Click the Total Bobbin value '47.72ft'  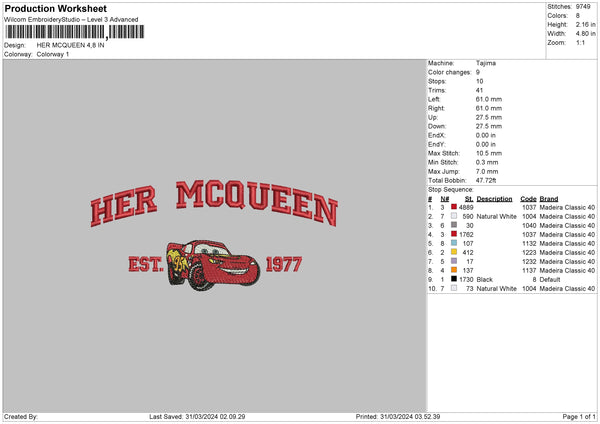click(486, 180)
